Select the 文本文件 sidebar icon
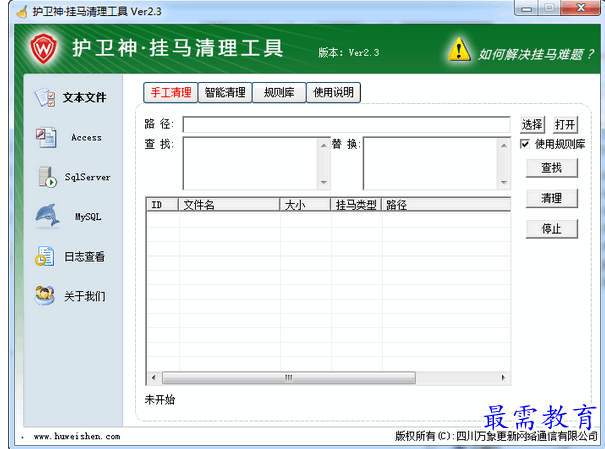605x449 pixels. click(x=44, y=98)
